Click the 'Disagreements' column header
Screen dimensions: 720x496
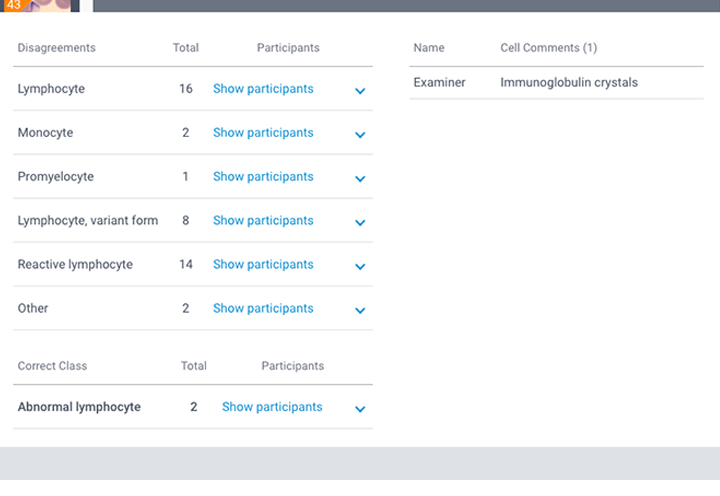pyautogui.click(x=56, y=48)
